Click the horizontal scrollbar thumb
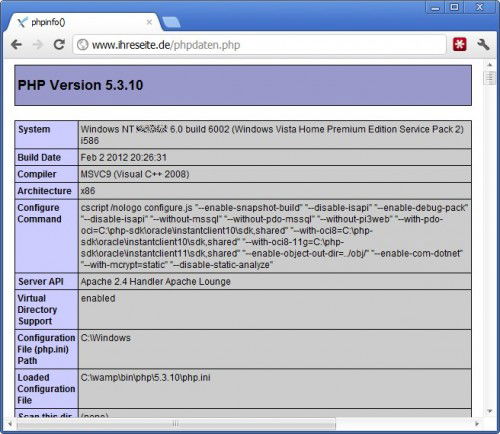This screenshot has width=500, height=434. [x=176, y=424]
